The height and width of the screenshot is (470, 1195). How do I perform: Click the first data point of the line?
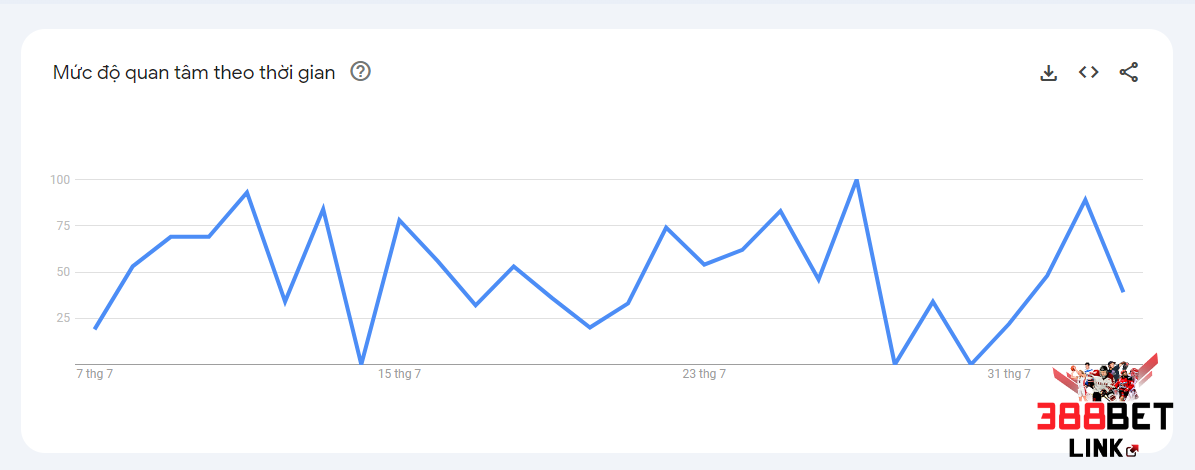pyautogui.click(x=95, y=328)
